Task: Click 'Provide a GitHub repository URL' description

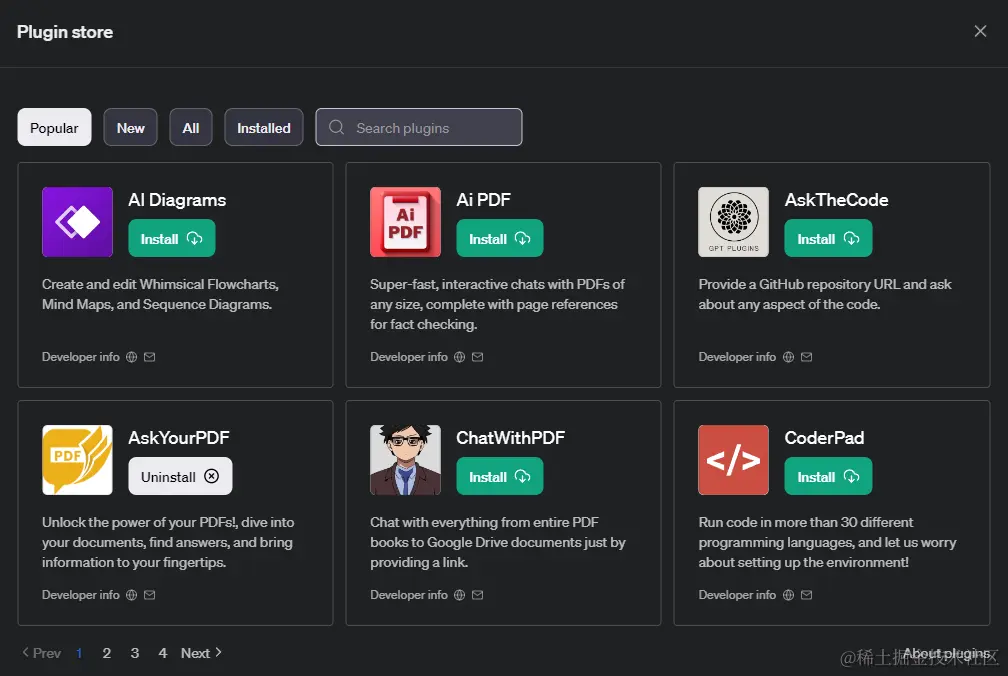Action: 825,294
